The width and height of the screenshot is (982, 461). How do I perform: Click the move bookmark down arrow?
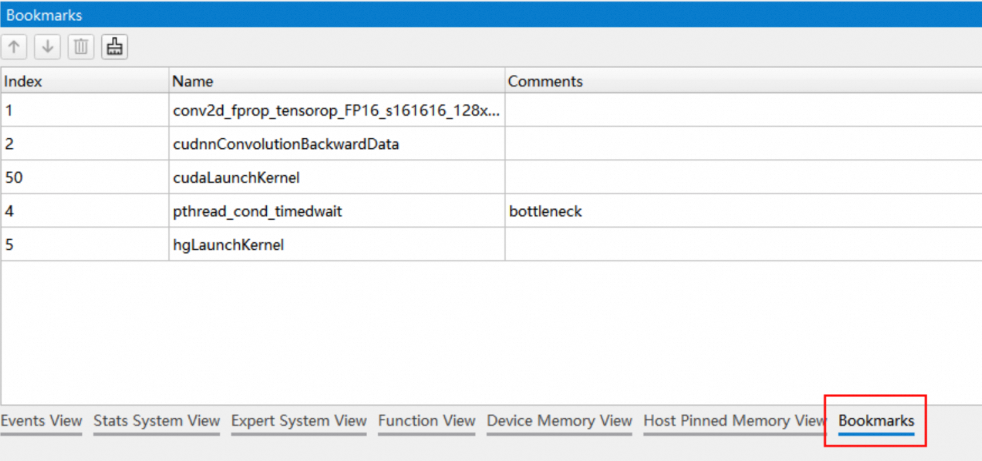(47, 47)
